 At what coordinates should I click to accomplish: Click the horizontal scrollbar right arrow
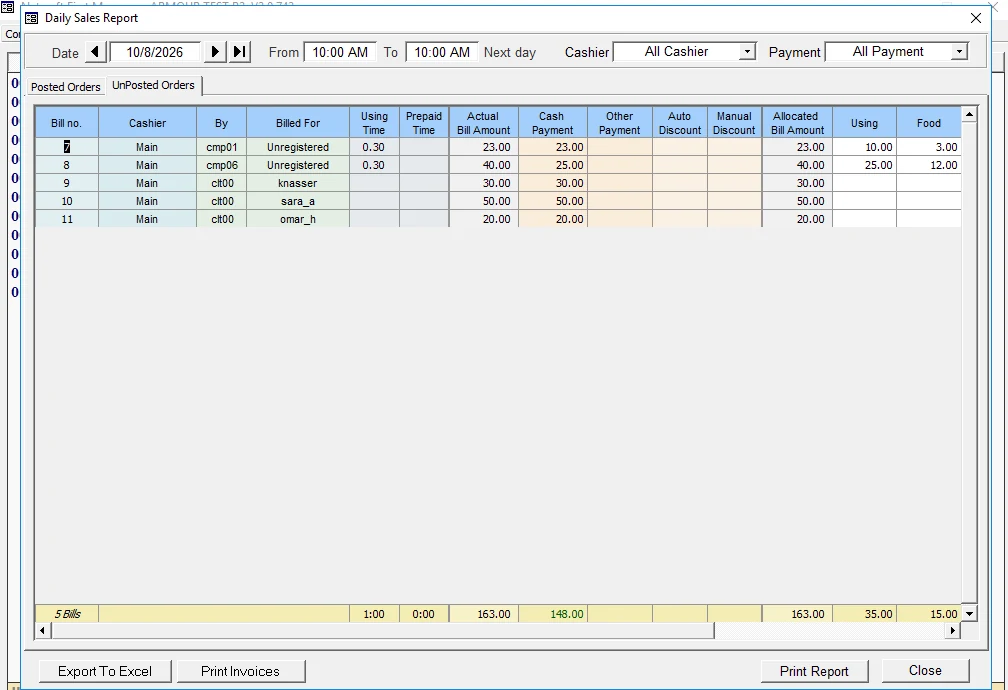953,631
